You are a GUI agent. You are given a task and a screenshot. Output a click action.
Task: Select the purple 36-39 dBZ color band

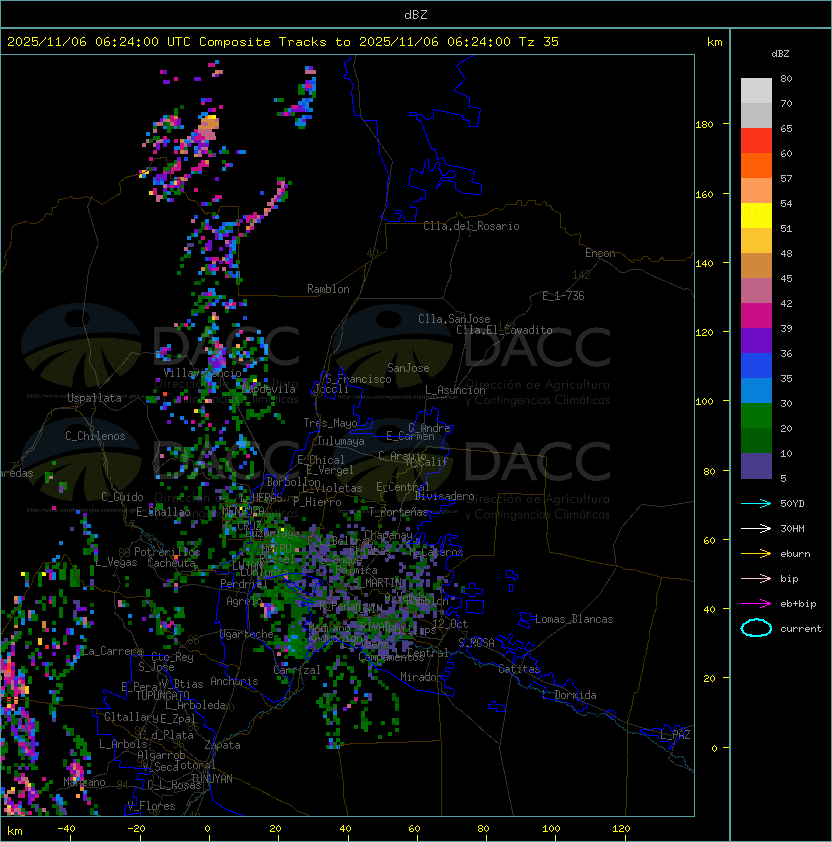pos(756,340)
